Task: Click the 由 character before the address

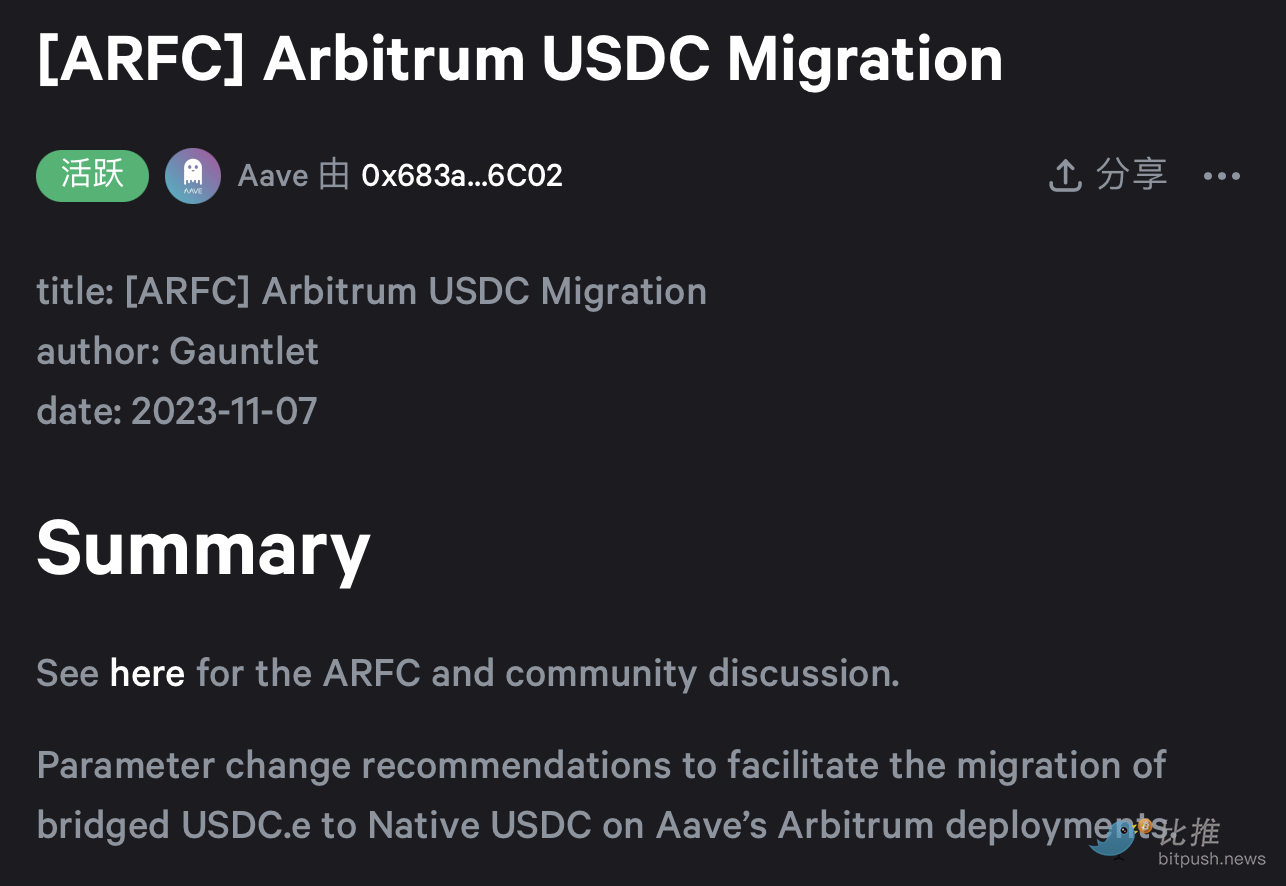Action: [334, 176]
